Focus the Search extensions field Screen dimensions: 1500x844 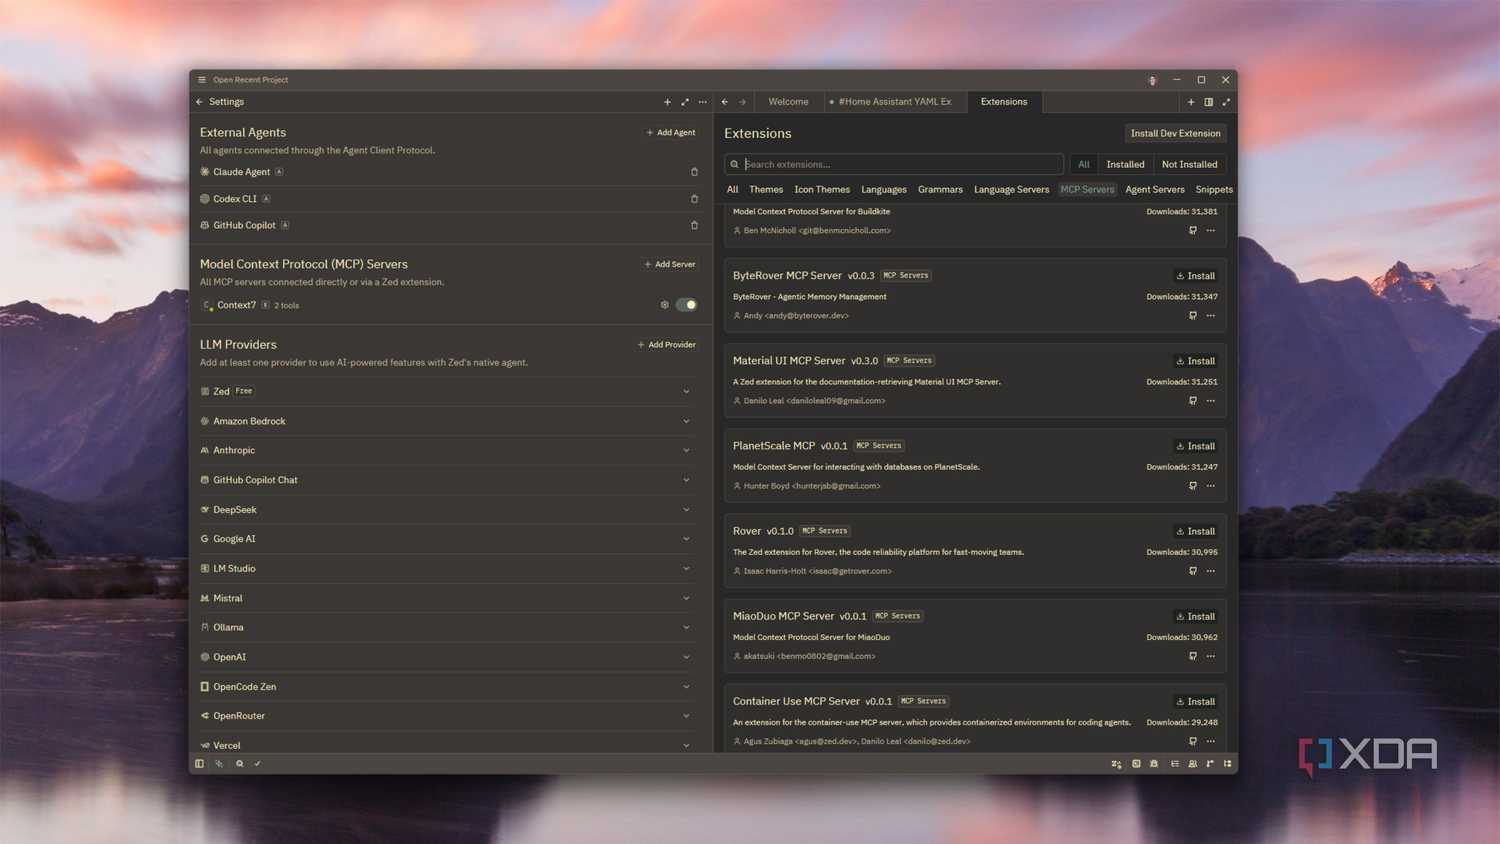pos(893,164)
